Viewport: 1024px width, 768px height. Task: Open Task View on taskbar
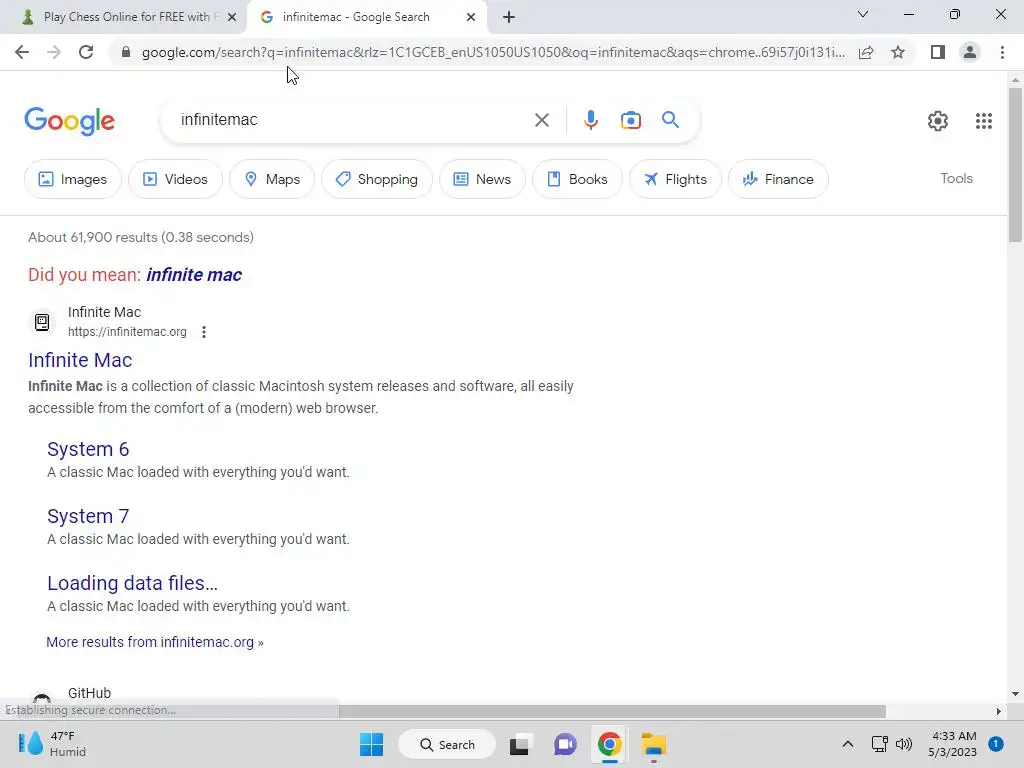pos(519,744)
